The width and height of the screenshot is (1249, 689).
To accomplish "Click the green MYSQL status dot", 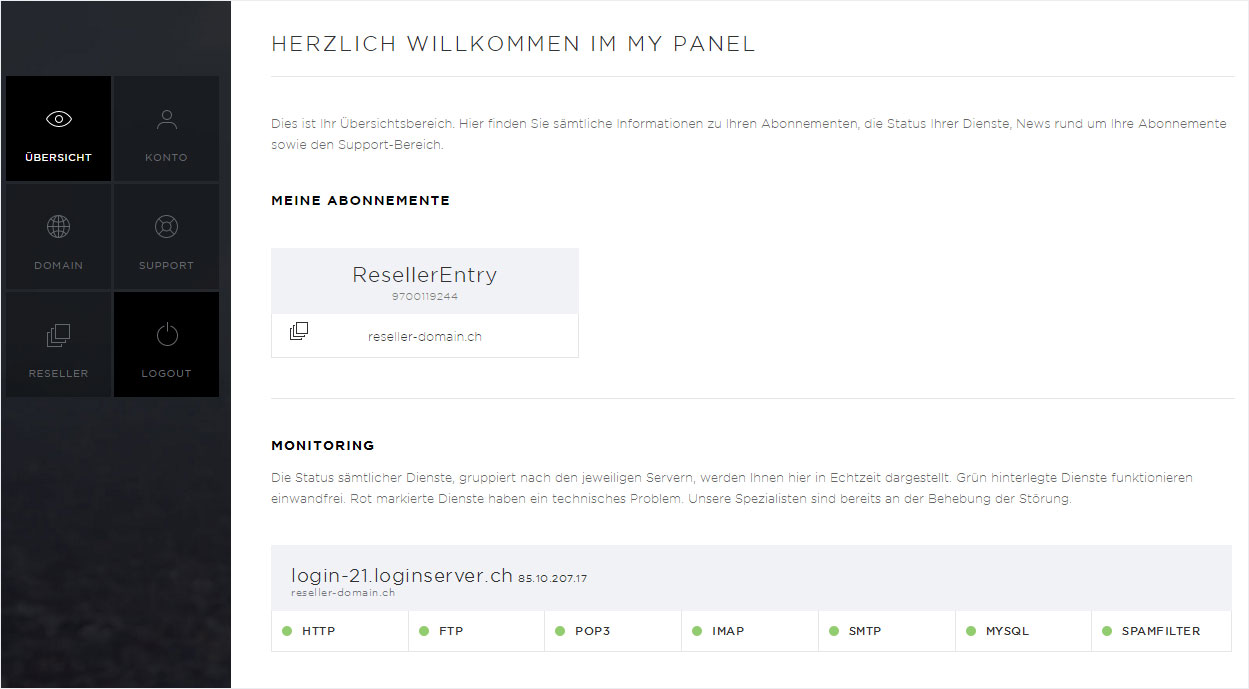I will tap(970, 631).
